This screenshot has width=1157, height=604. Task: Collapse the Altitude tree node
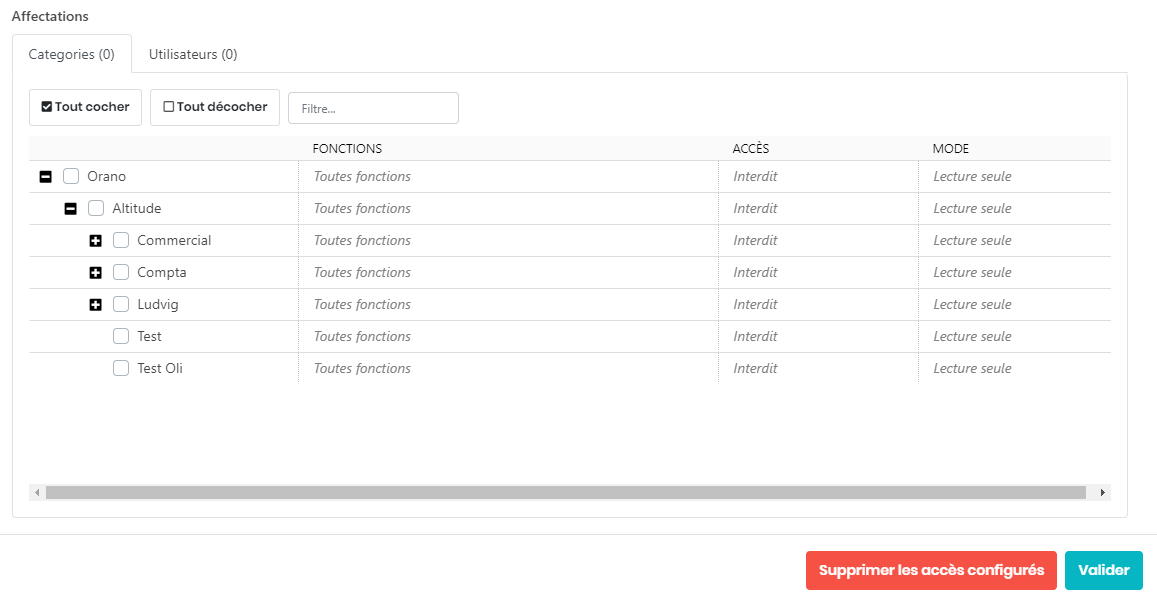tap(71, 209)
